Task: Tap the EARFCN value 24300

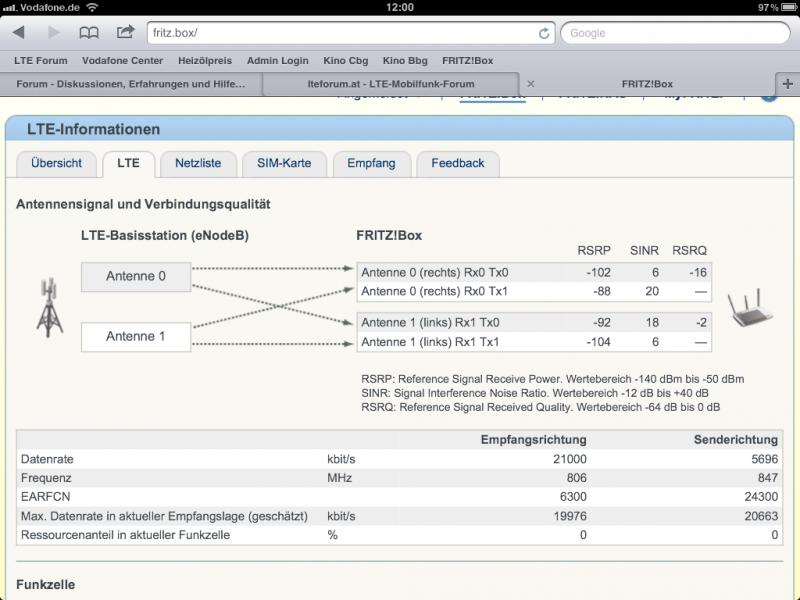Action: [x=761, y=497]
